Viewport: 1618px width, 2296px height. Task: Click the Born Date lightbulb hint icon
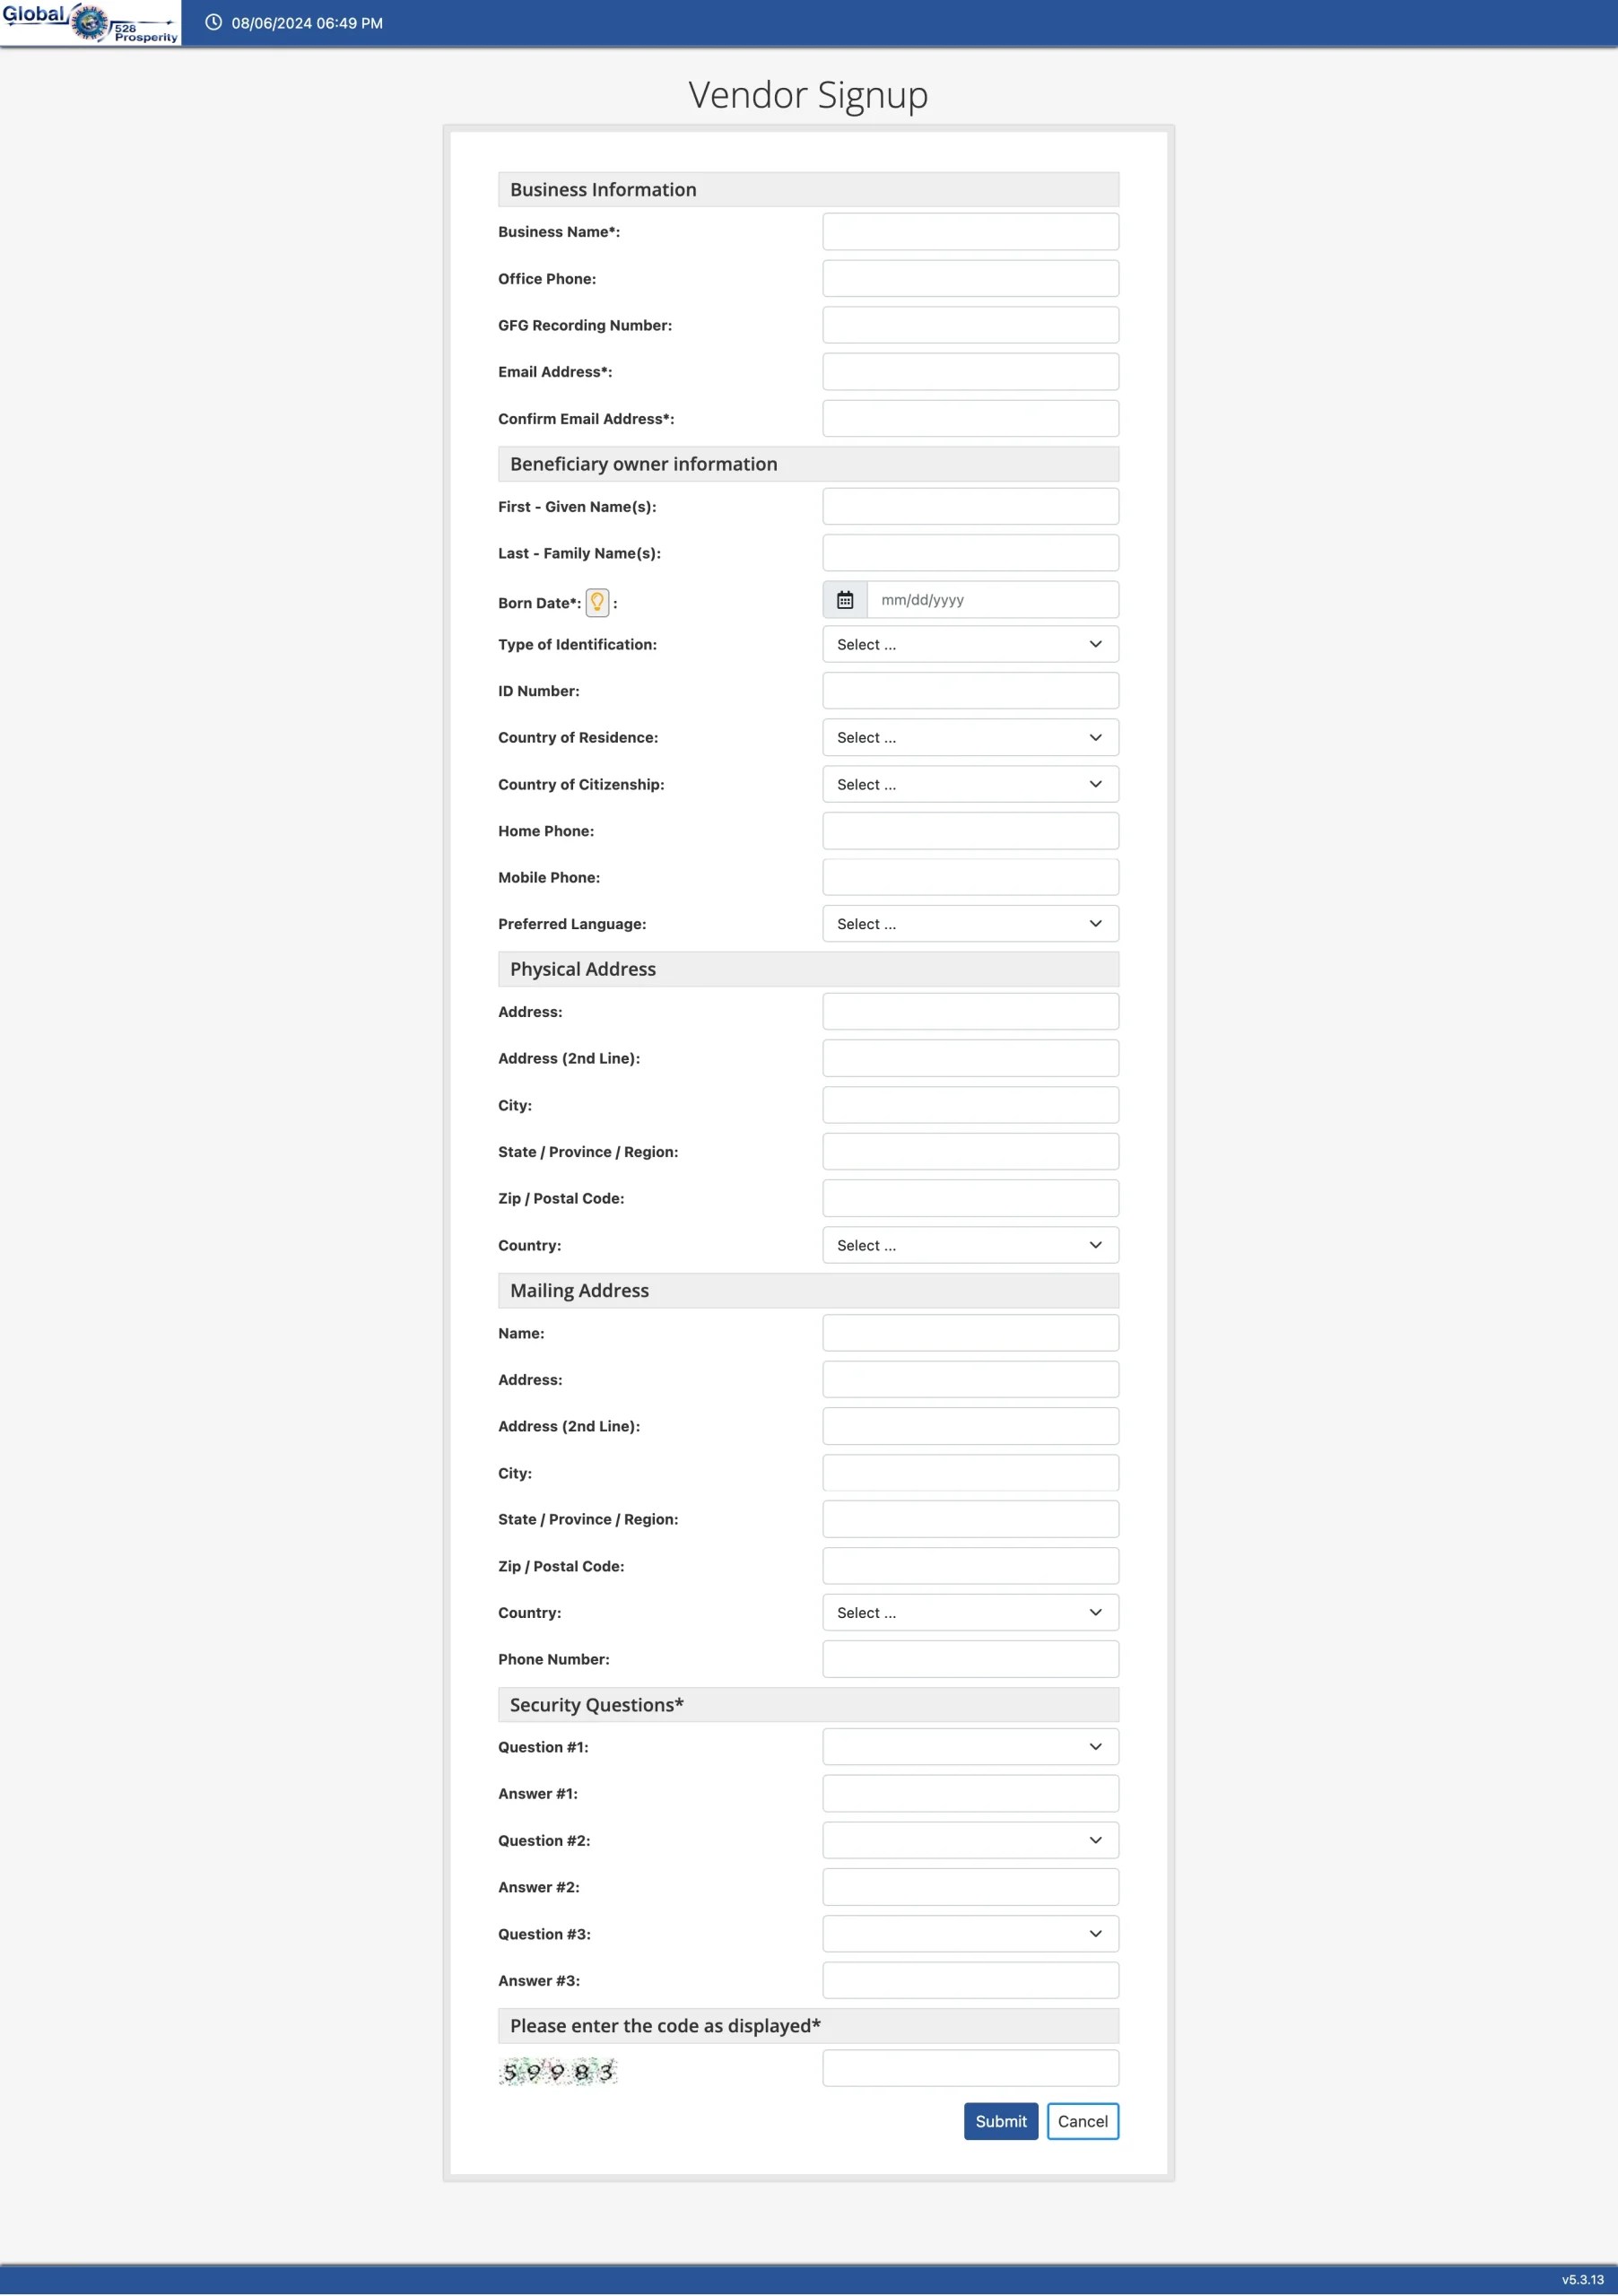597,602
